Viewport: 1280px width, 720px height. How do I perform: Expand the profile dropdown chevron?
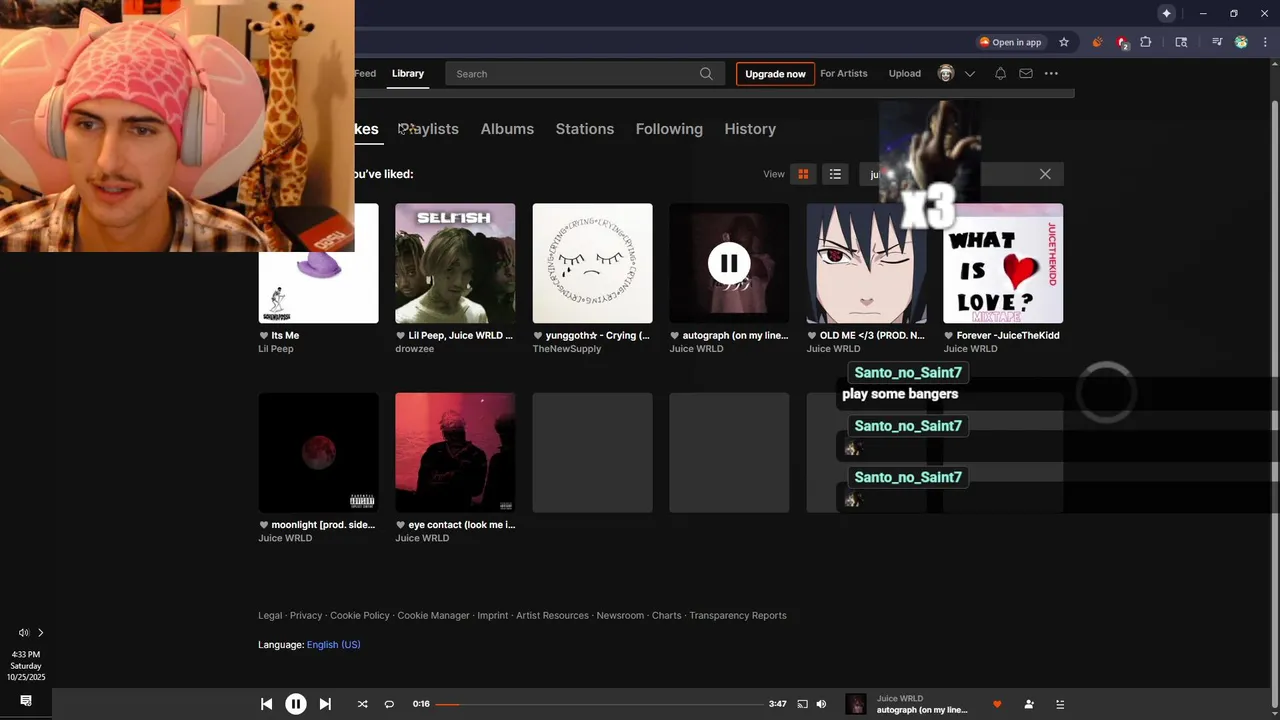click(969, 73)
